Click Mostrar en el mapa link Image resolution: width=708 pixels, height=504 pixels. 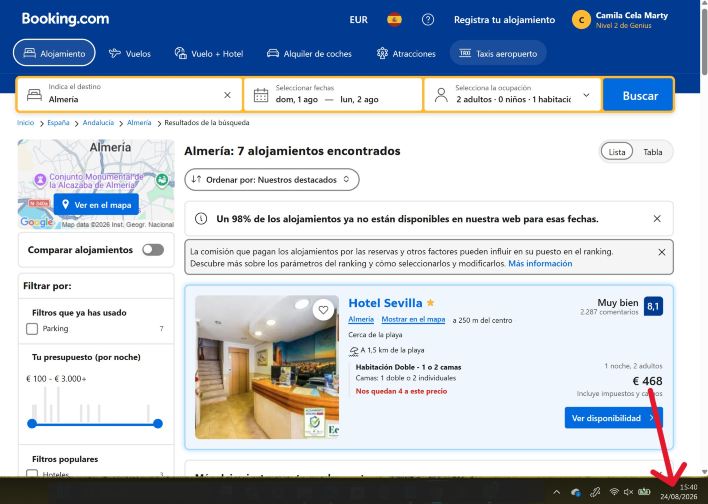(413, 320)
